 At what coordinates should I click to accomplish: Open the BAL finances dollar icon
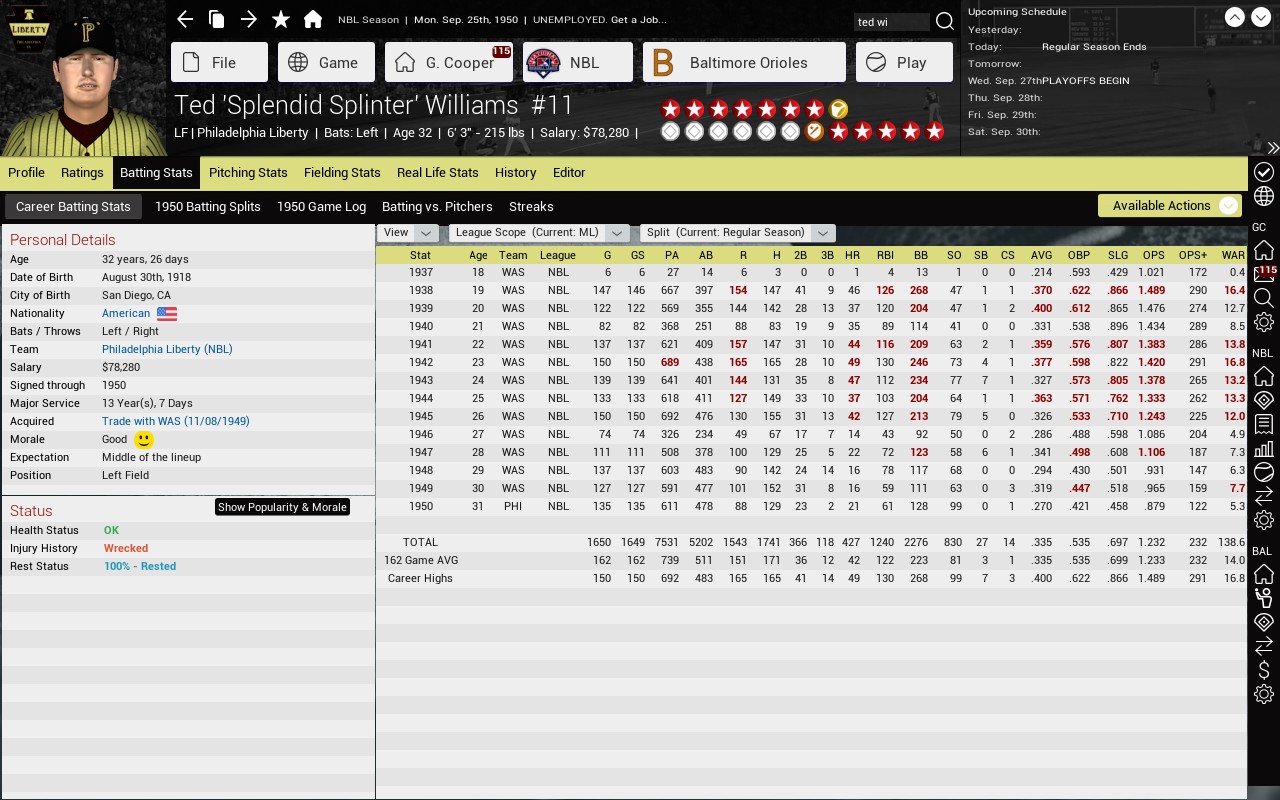1264,670
